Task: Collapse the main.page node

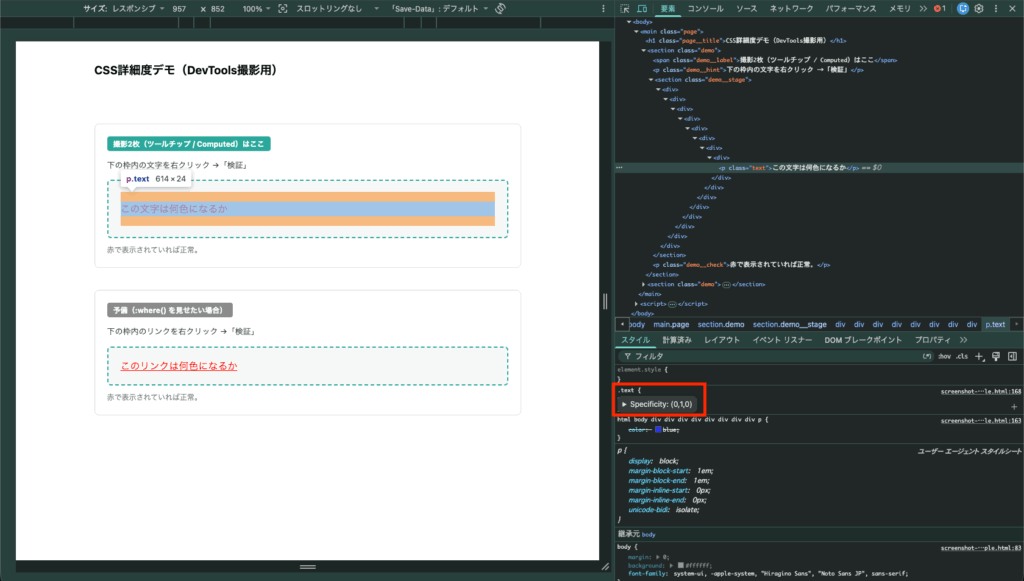Action: tap(637, 31)
